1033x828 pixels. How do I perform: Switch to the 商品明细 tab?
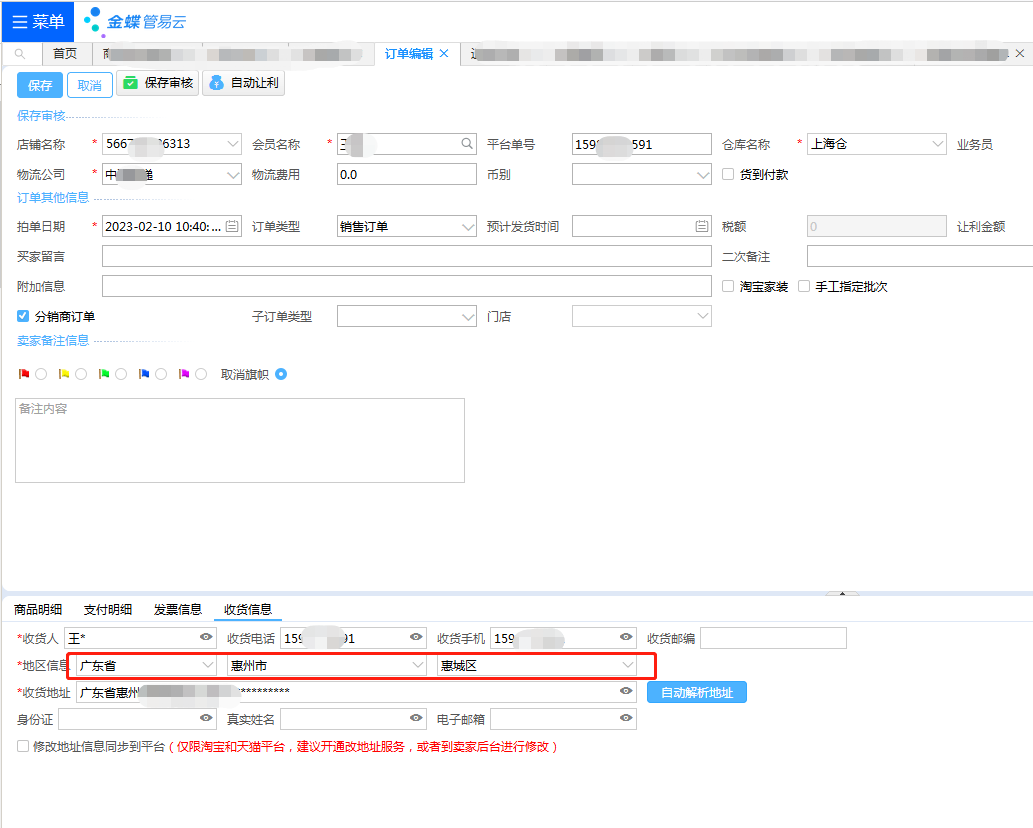pyautogui.click(x=38, y=609)
